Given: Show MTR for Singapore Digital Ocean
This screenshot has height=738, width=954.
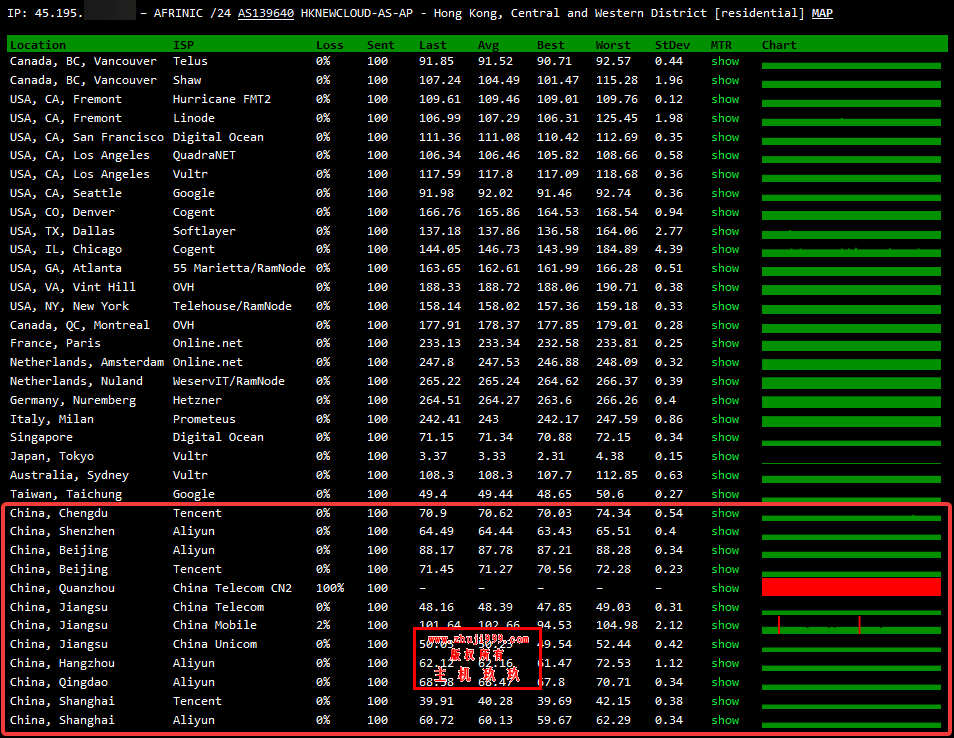Looking at the screenshot, I should pos(725,437).
